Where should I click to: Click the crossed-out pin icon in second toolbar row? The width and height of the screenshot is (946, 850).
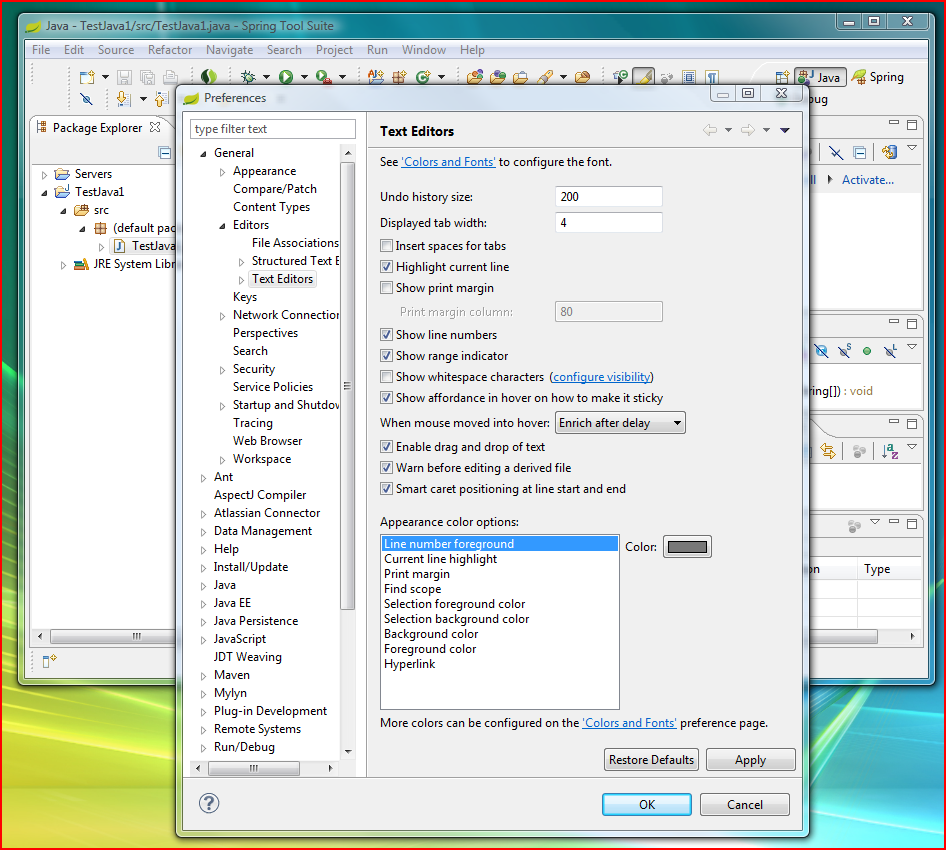[86, 99]
